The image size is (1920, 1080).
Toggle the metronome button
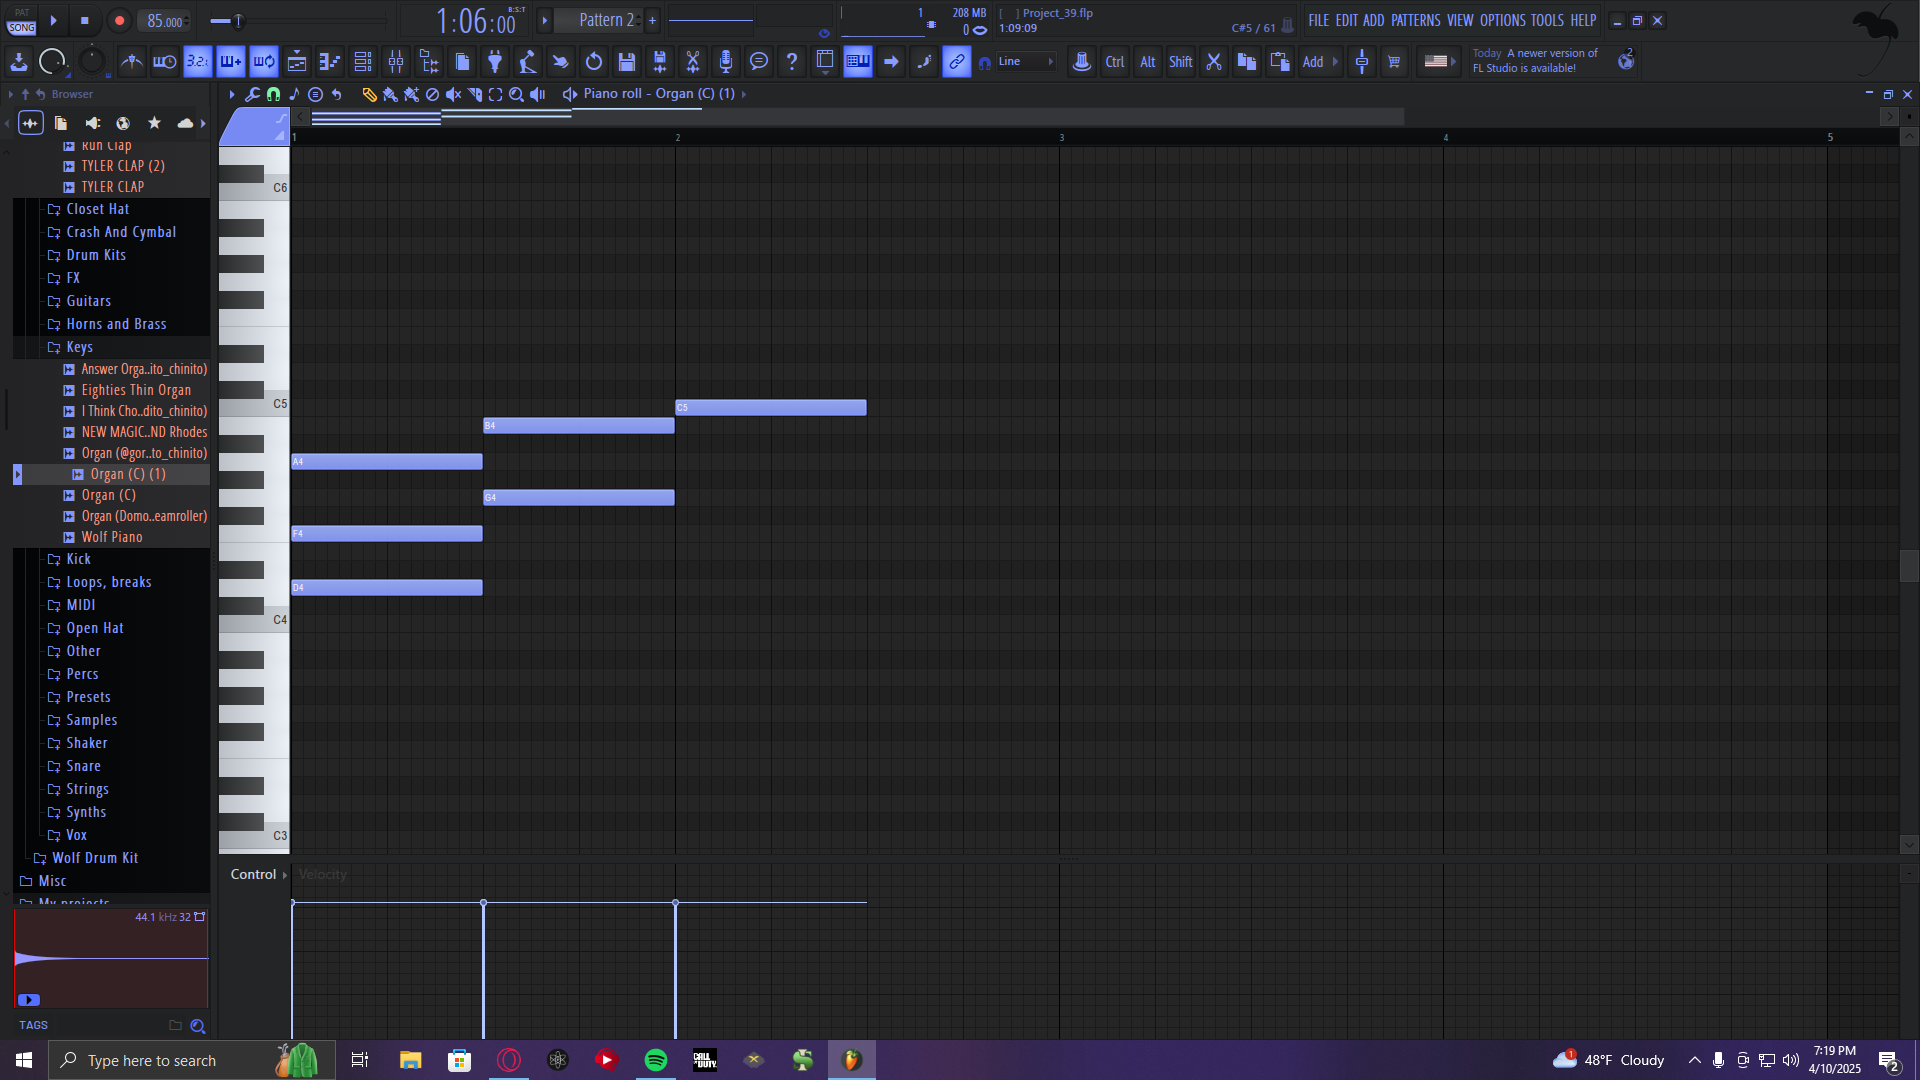pyautogui.click(x=131, y=62)
